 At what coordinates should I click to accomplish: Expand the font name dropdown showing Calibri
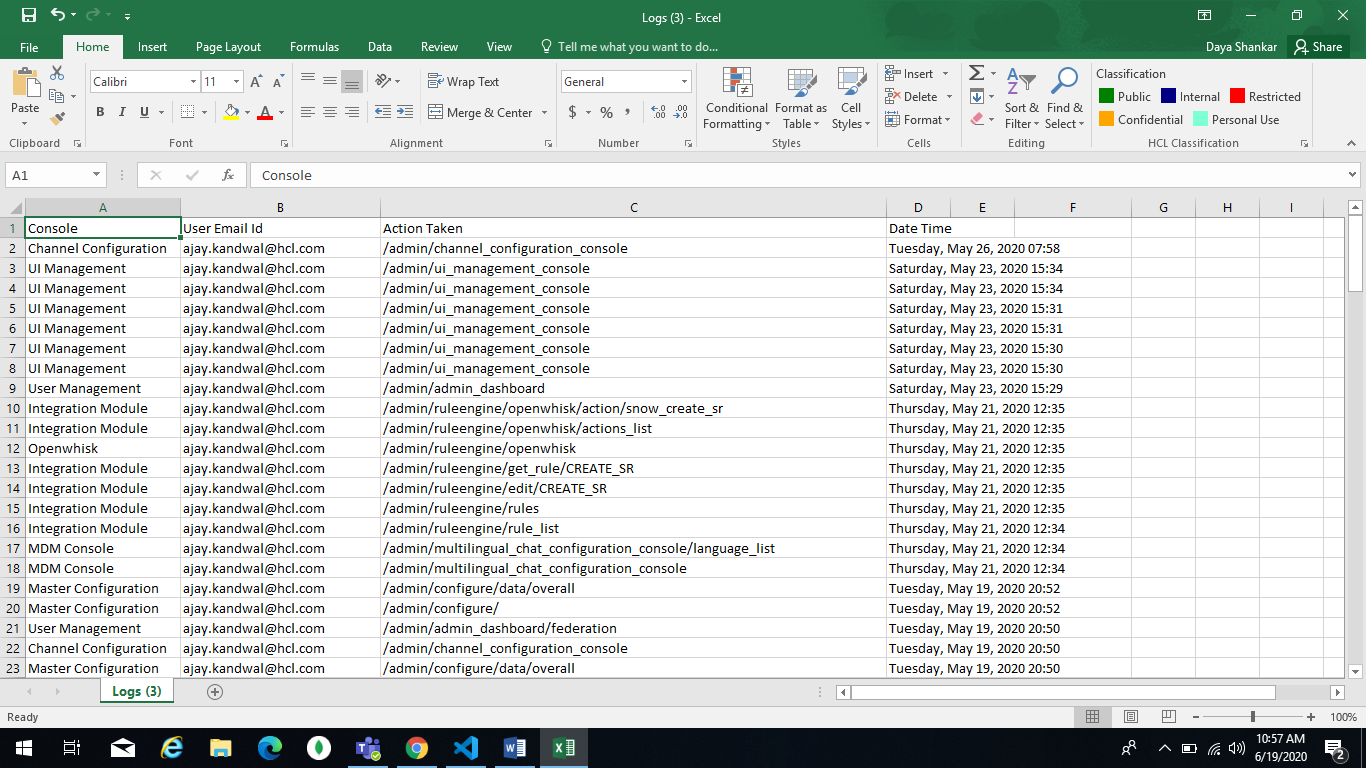click(193, 82)
